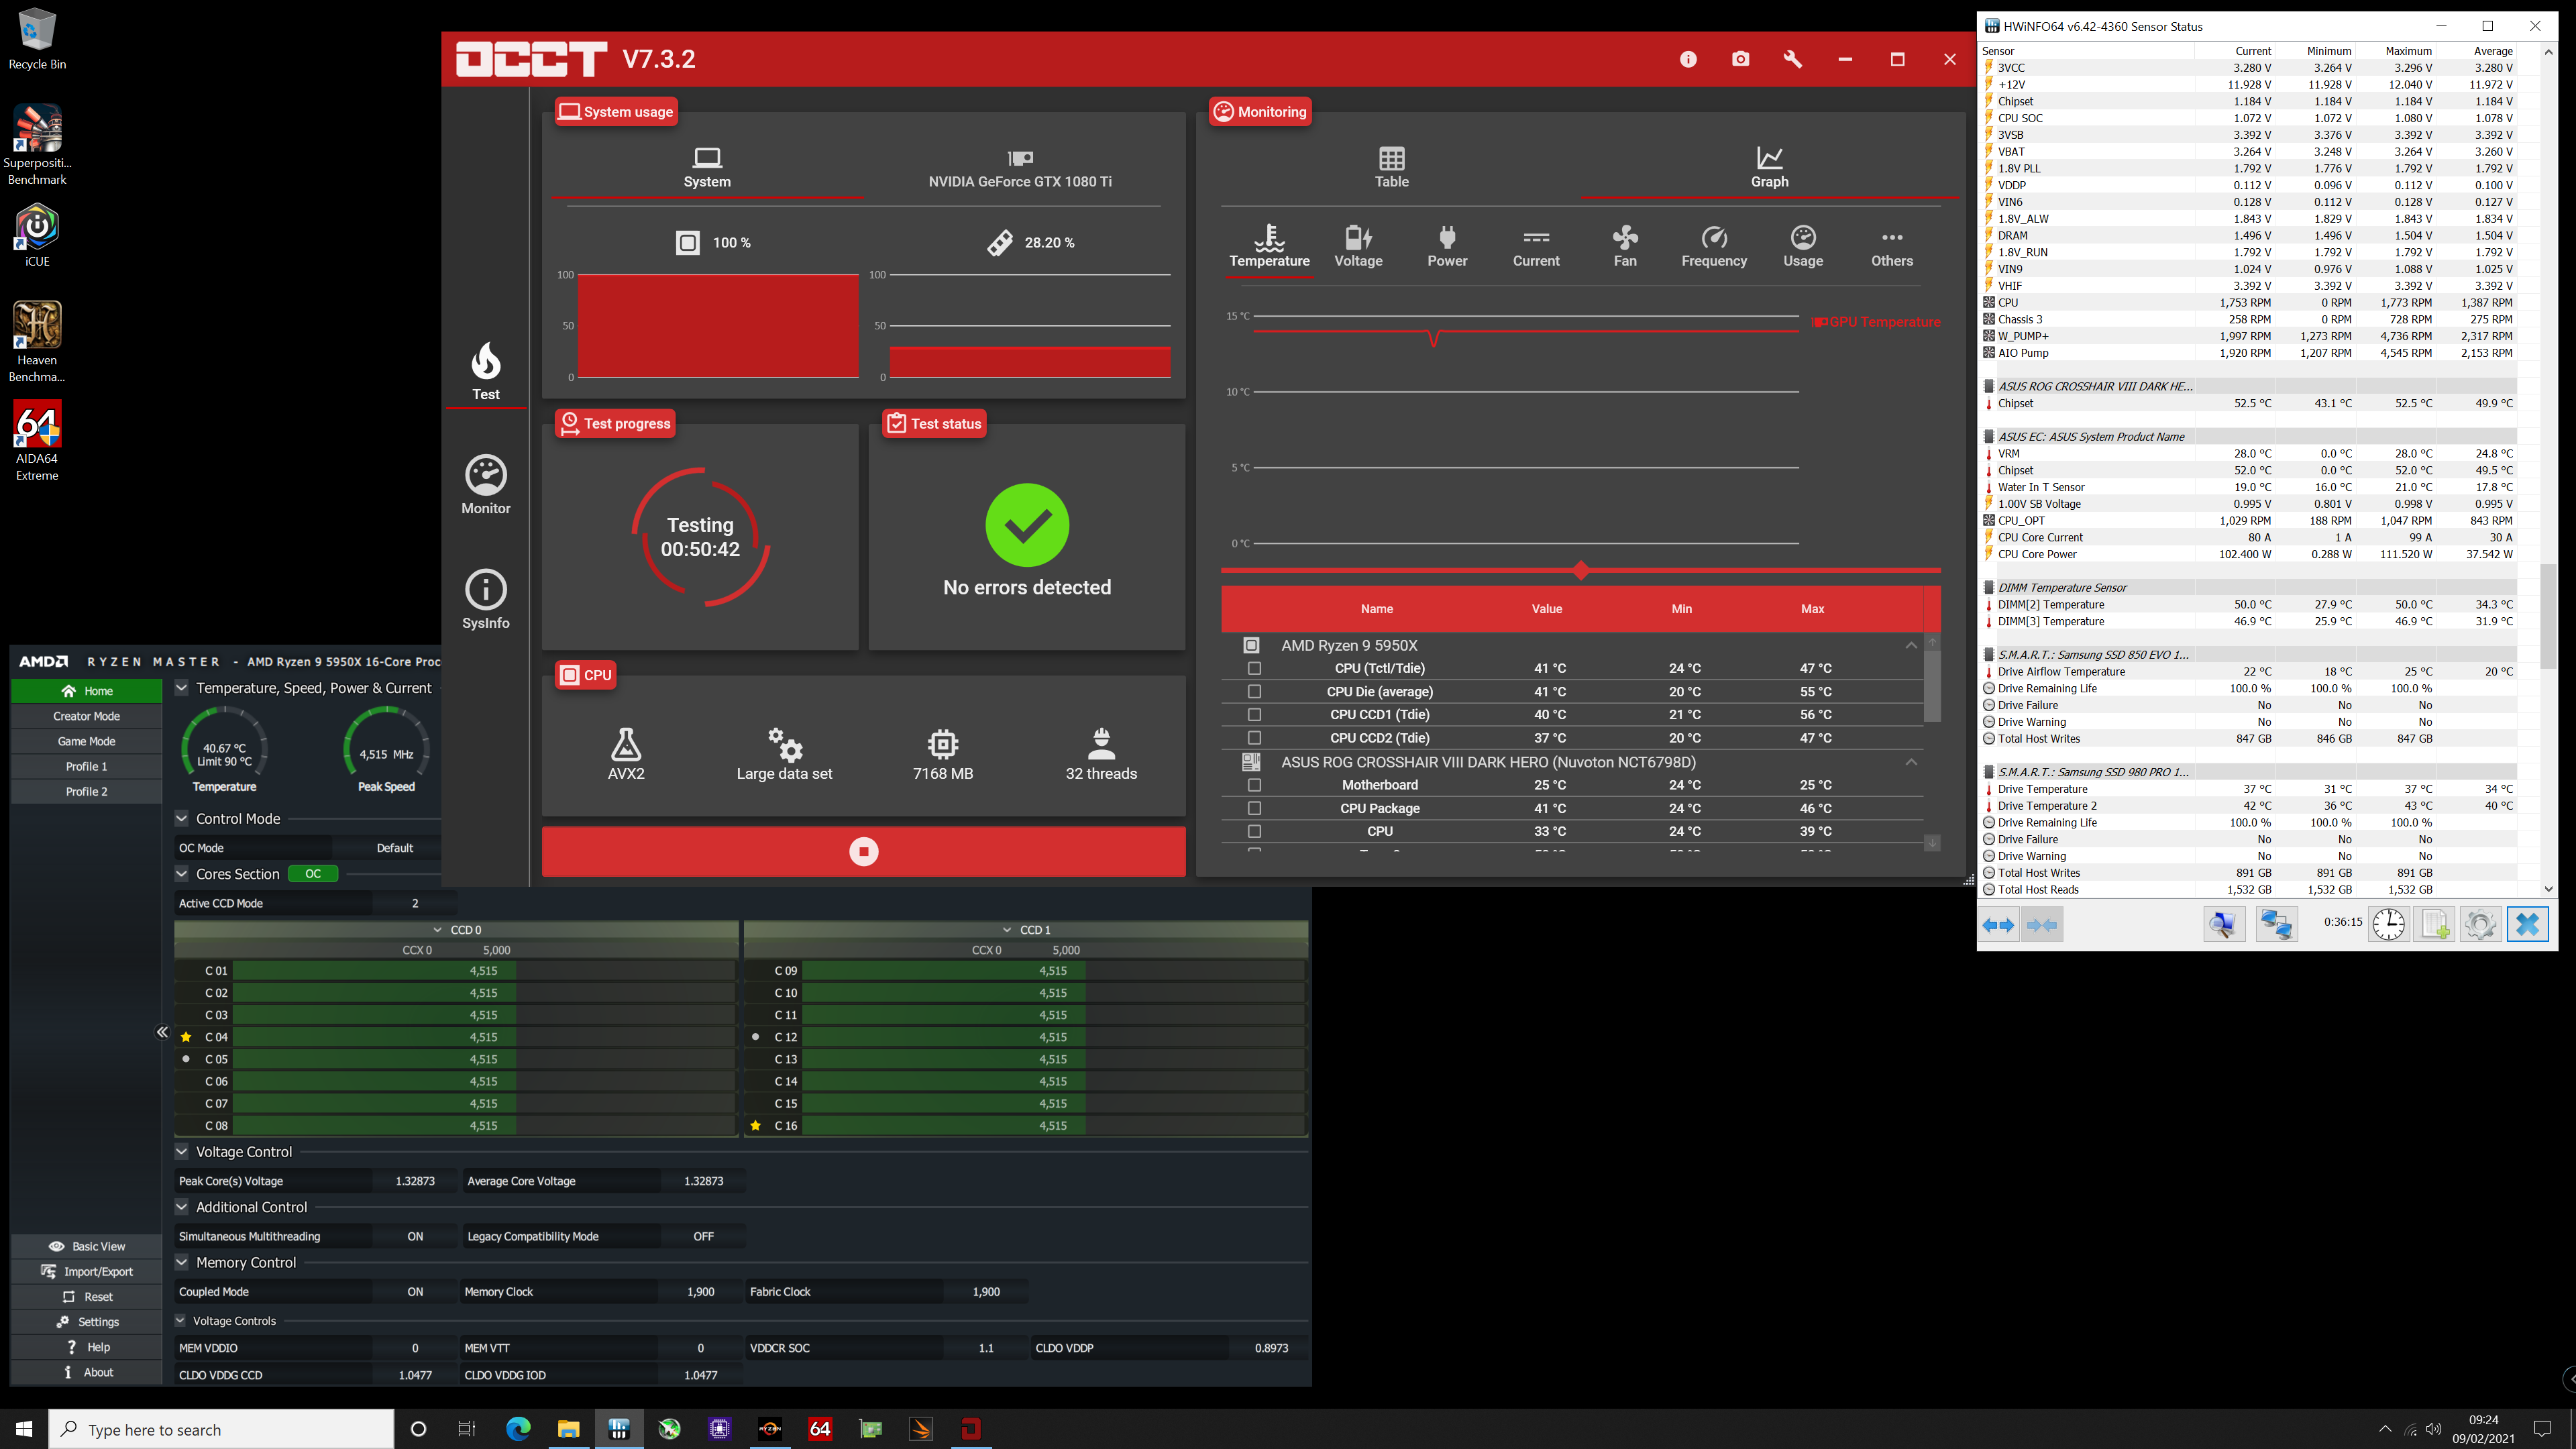The image size is (2576, 1449).
Task: Open the Monitor gauge sidebar icon
Action: (486, 485)
